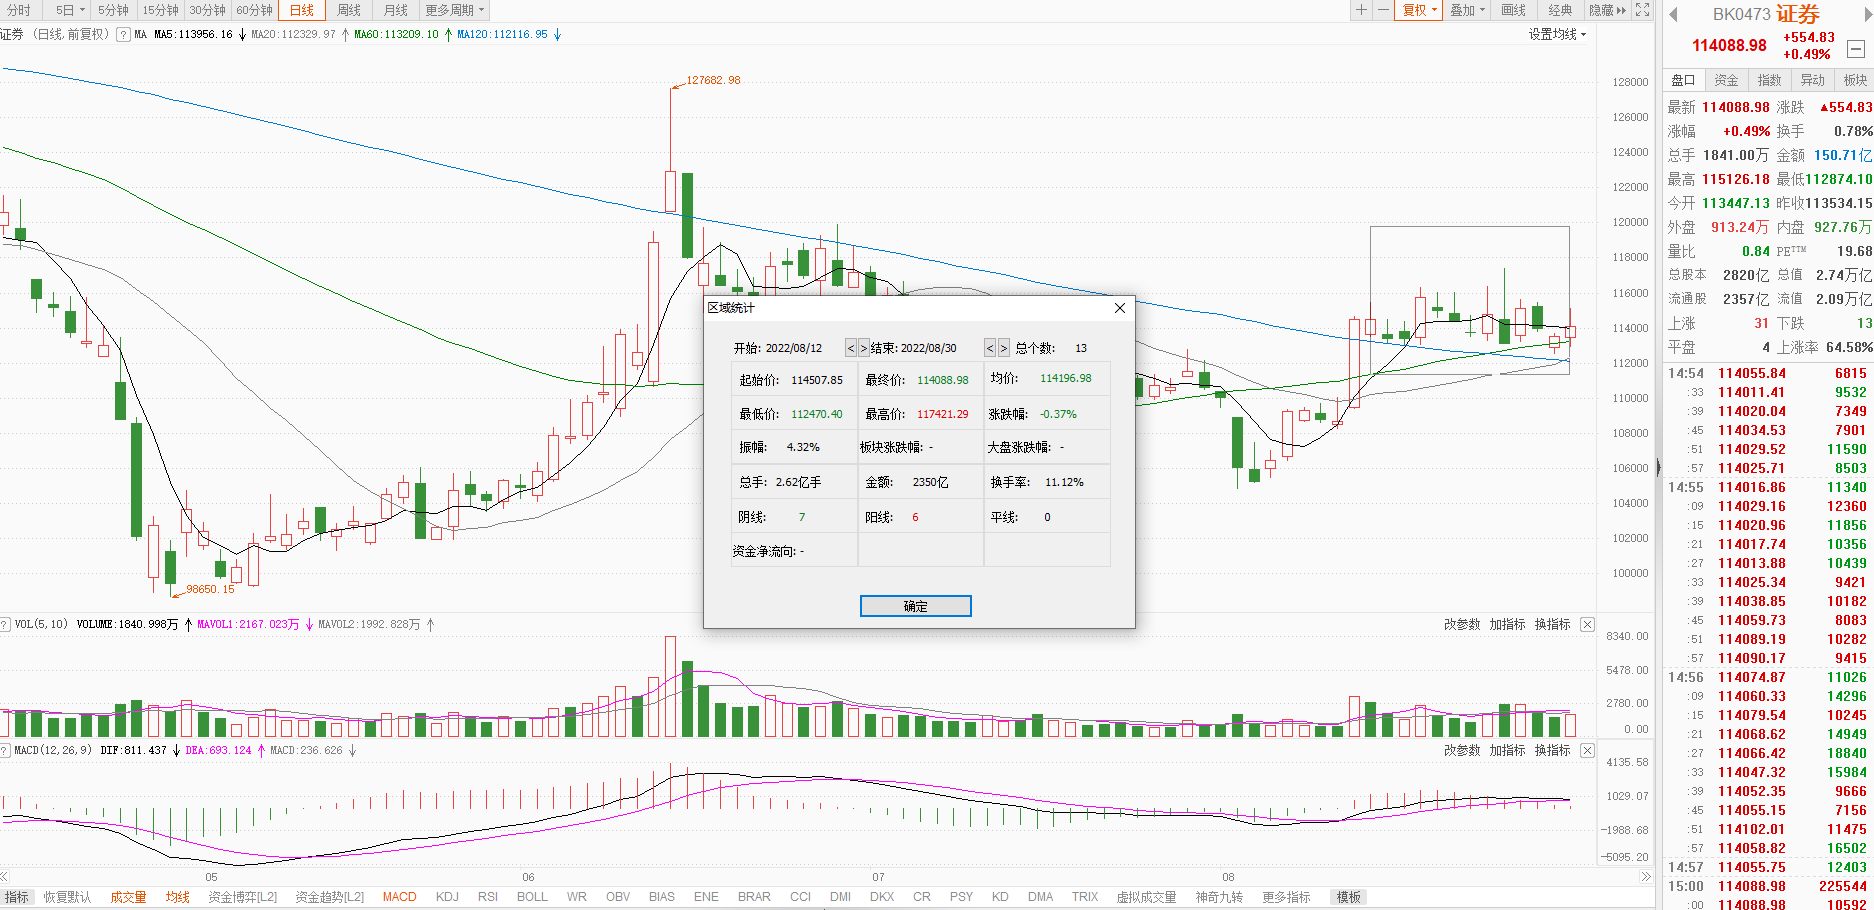Select the 15分钟 period
This screenshot has height=910, width=1874.
click(x=161, y=10)
